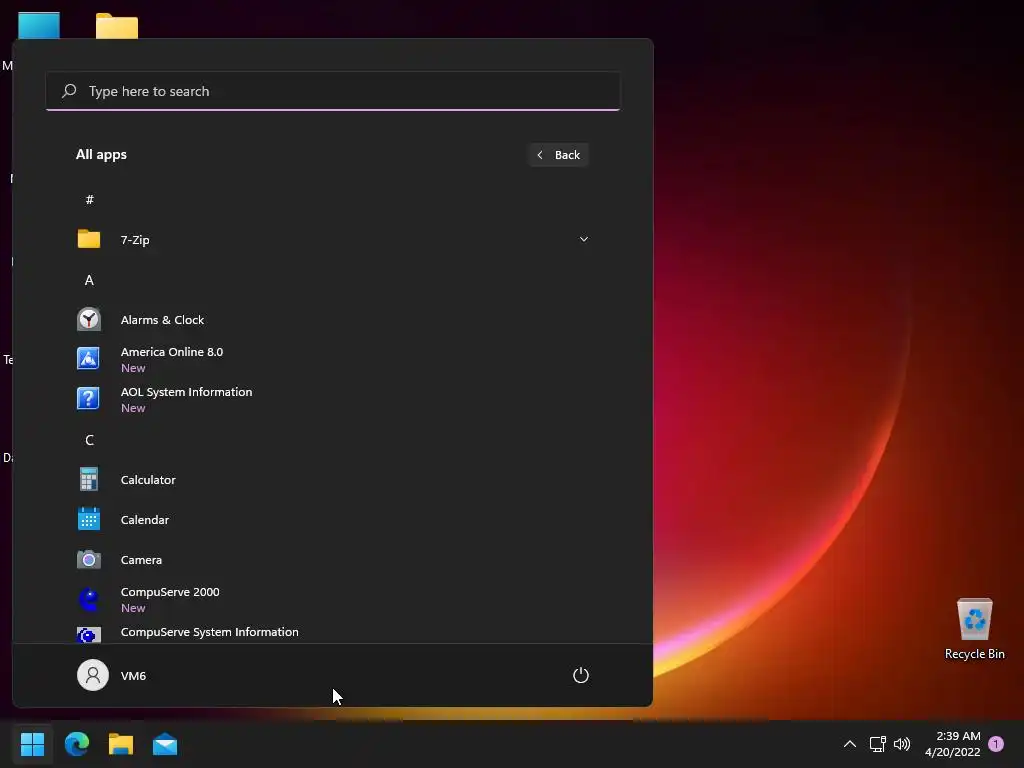Select the 'Alarms & Clock' label

(162, 320)
